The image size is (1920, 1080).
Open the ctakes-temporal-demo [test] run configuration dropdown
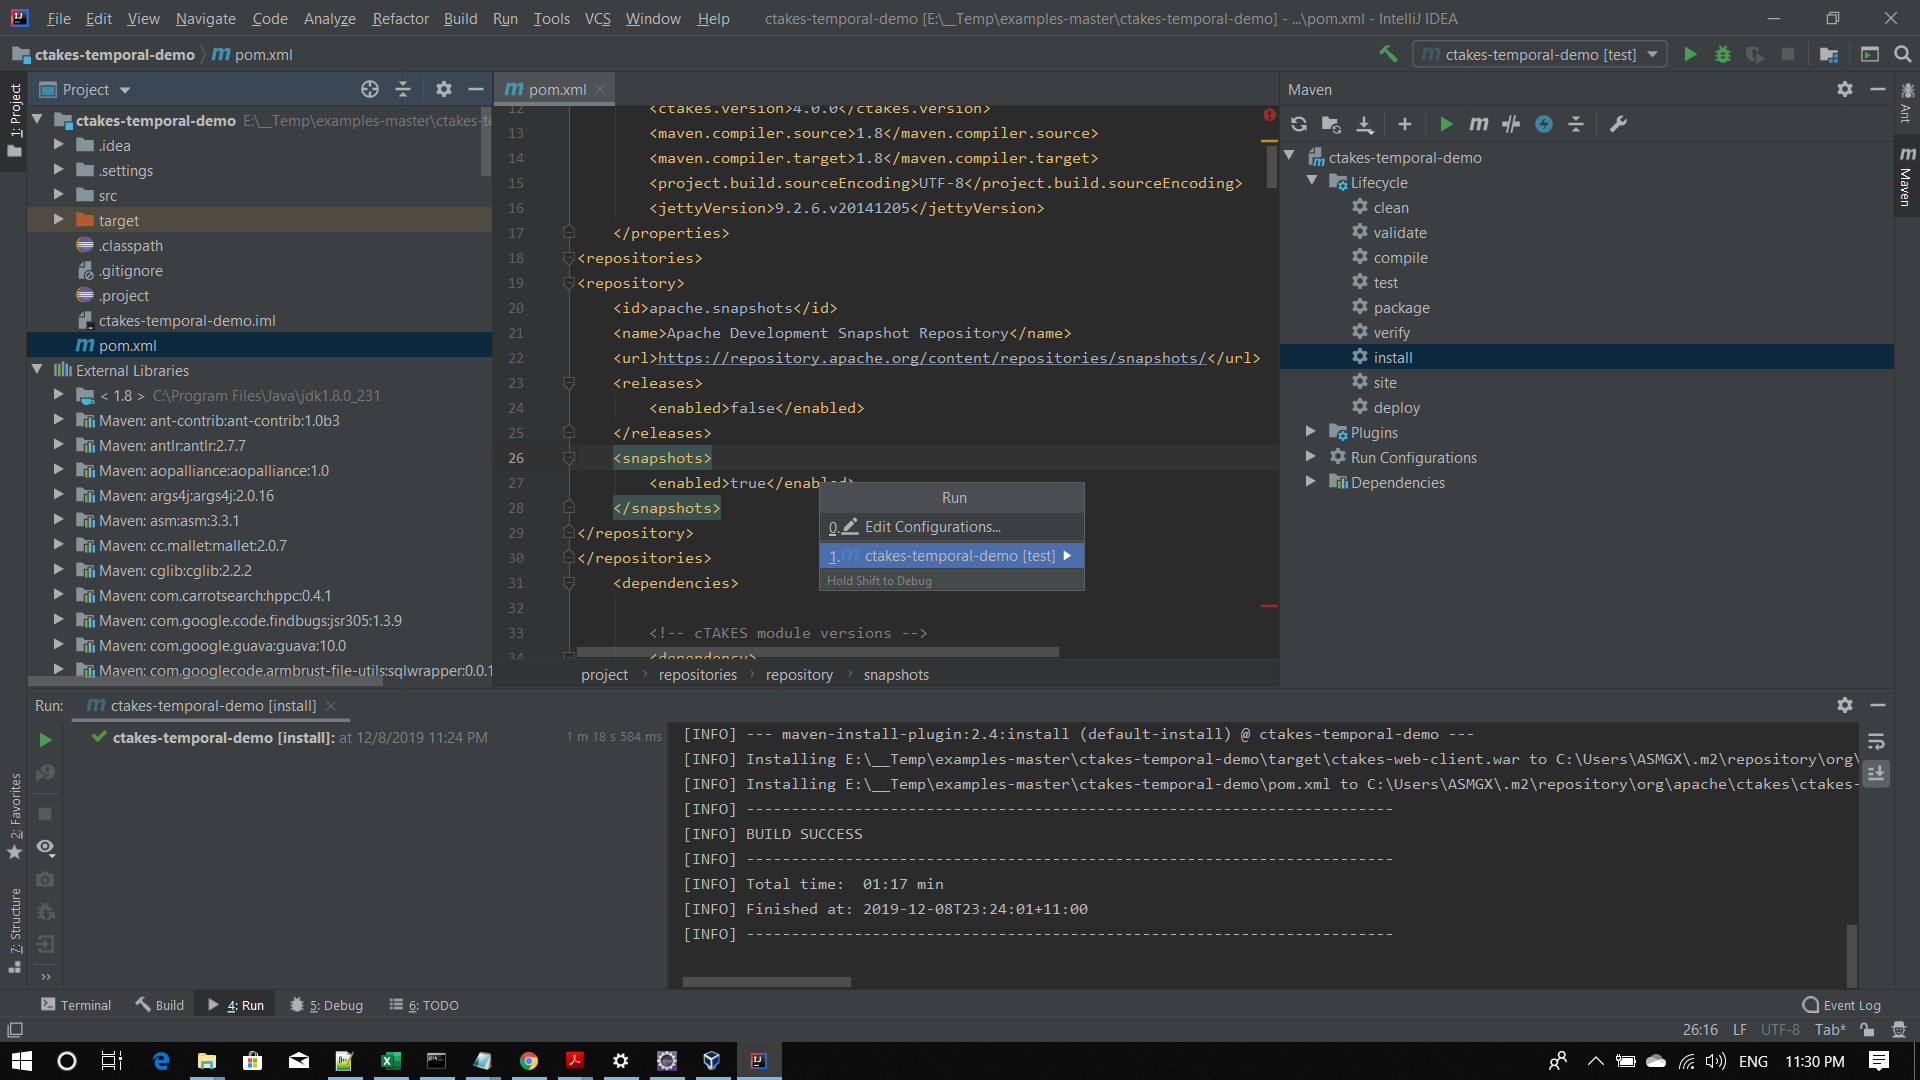(x=1540, y=54)
